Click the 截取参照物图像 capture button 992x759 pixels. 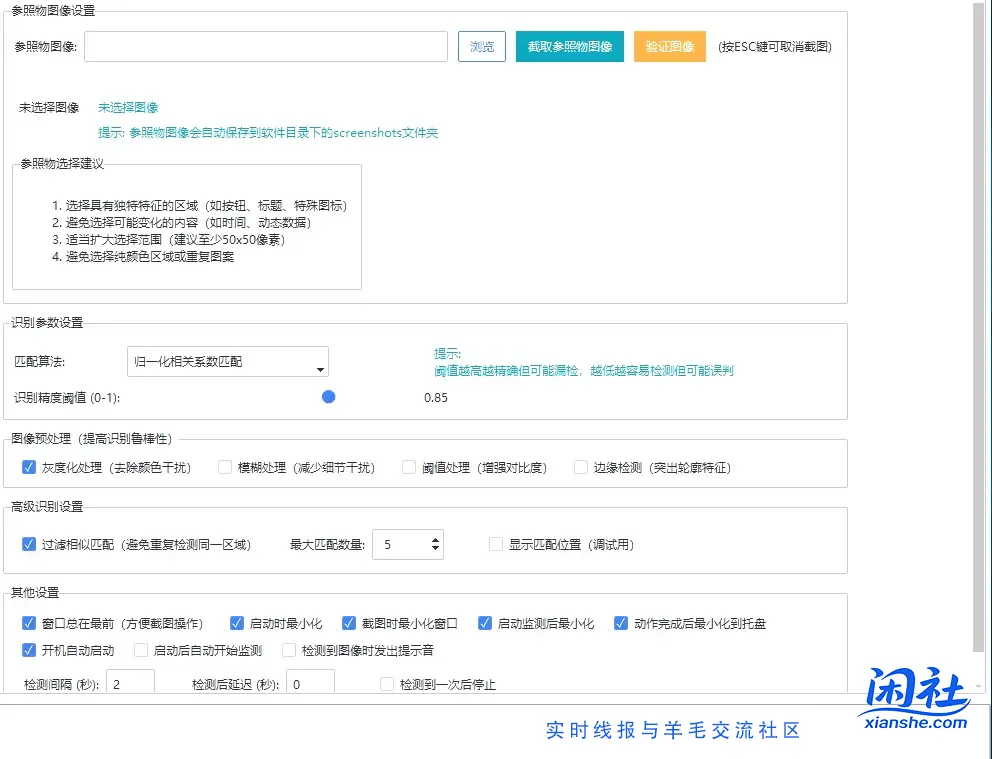[569, 47]
